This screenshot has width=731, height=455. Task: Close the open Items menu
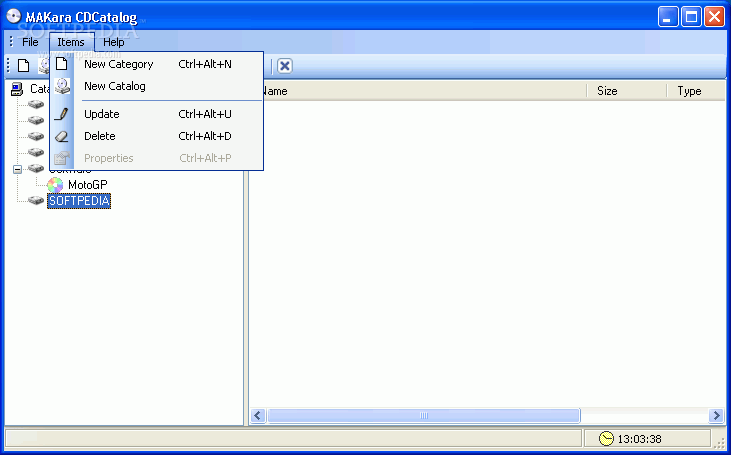(71, 42)
